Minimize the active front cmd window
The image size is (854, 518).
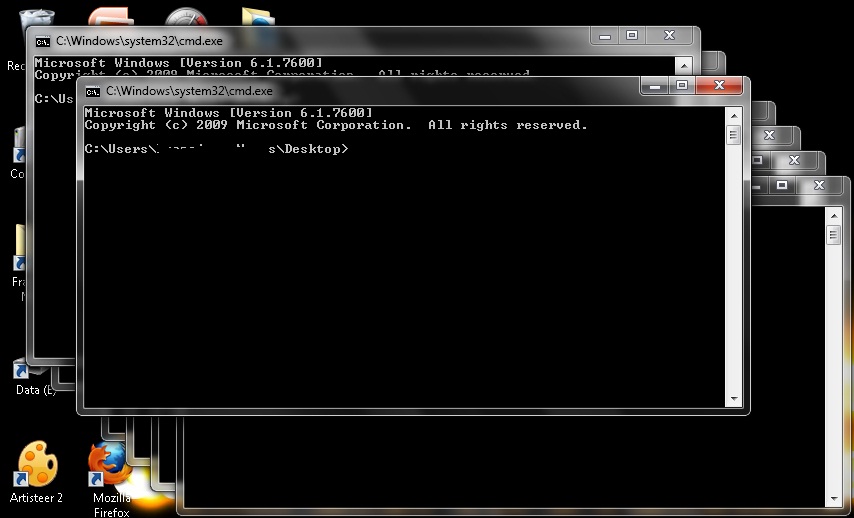coord(655,86)
